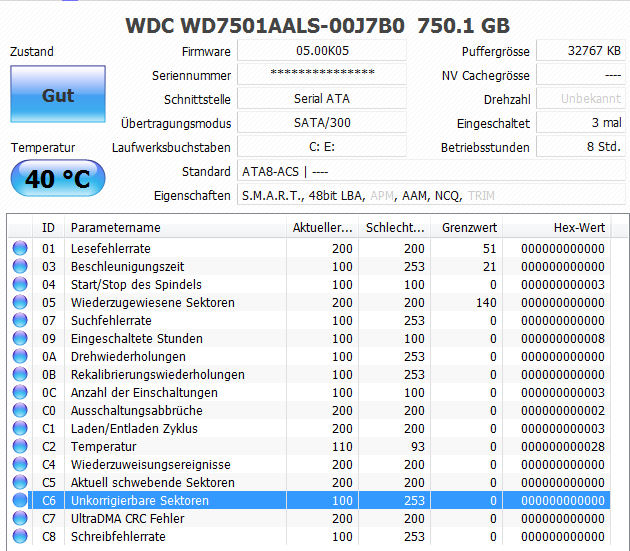
Task: Click the Firmware field showing 05.00K05
Action: click(322, 51)
